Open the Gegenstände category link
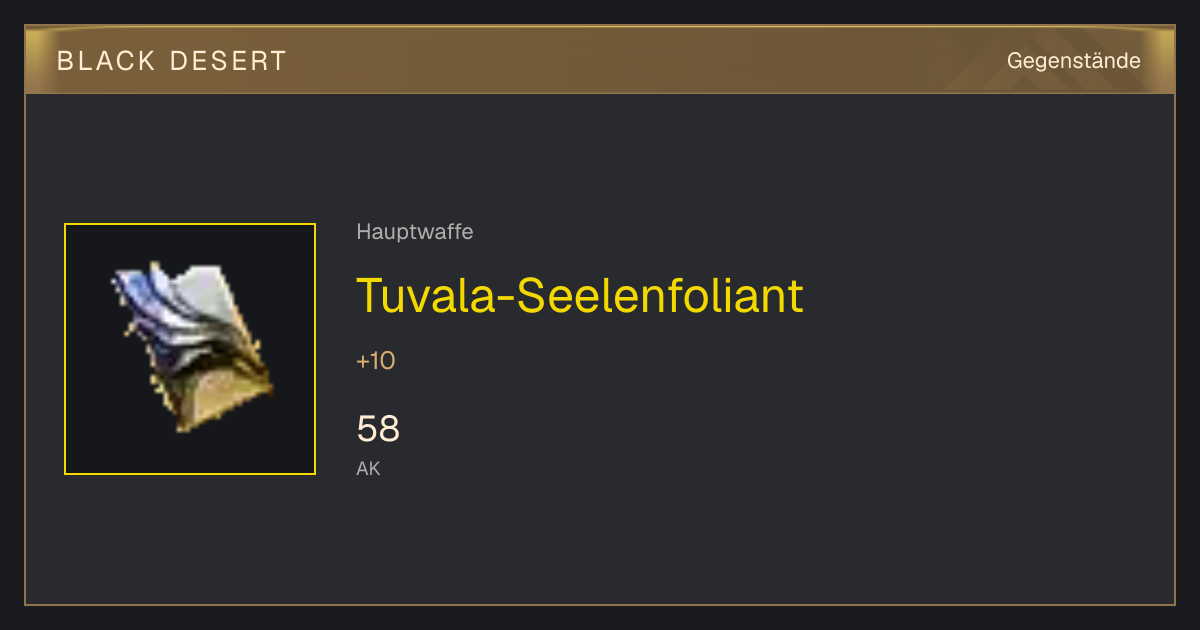Screen dimensions: 1200x630 tap(1073, 61)
